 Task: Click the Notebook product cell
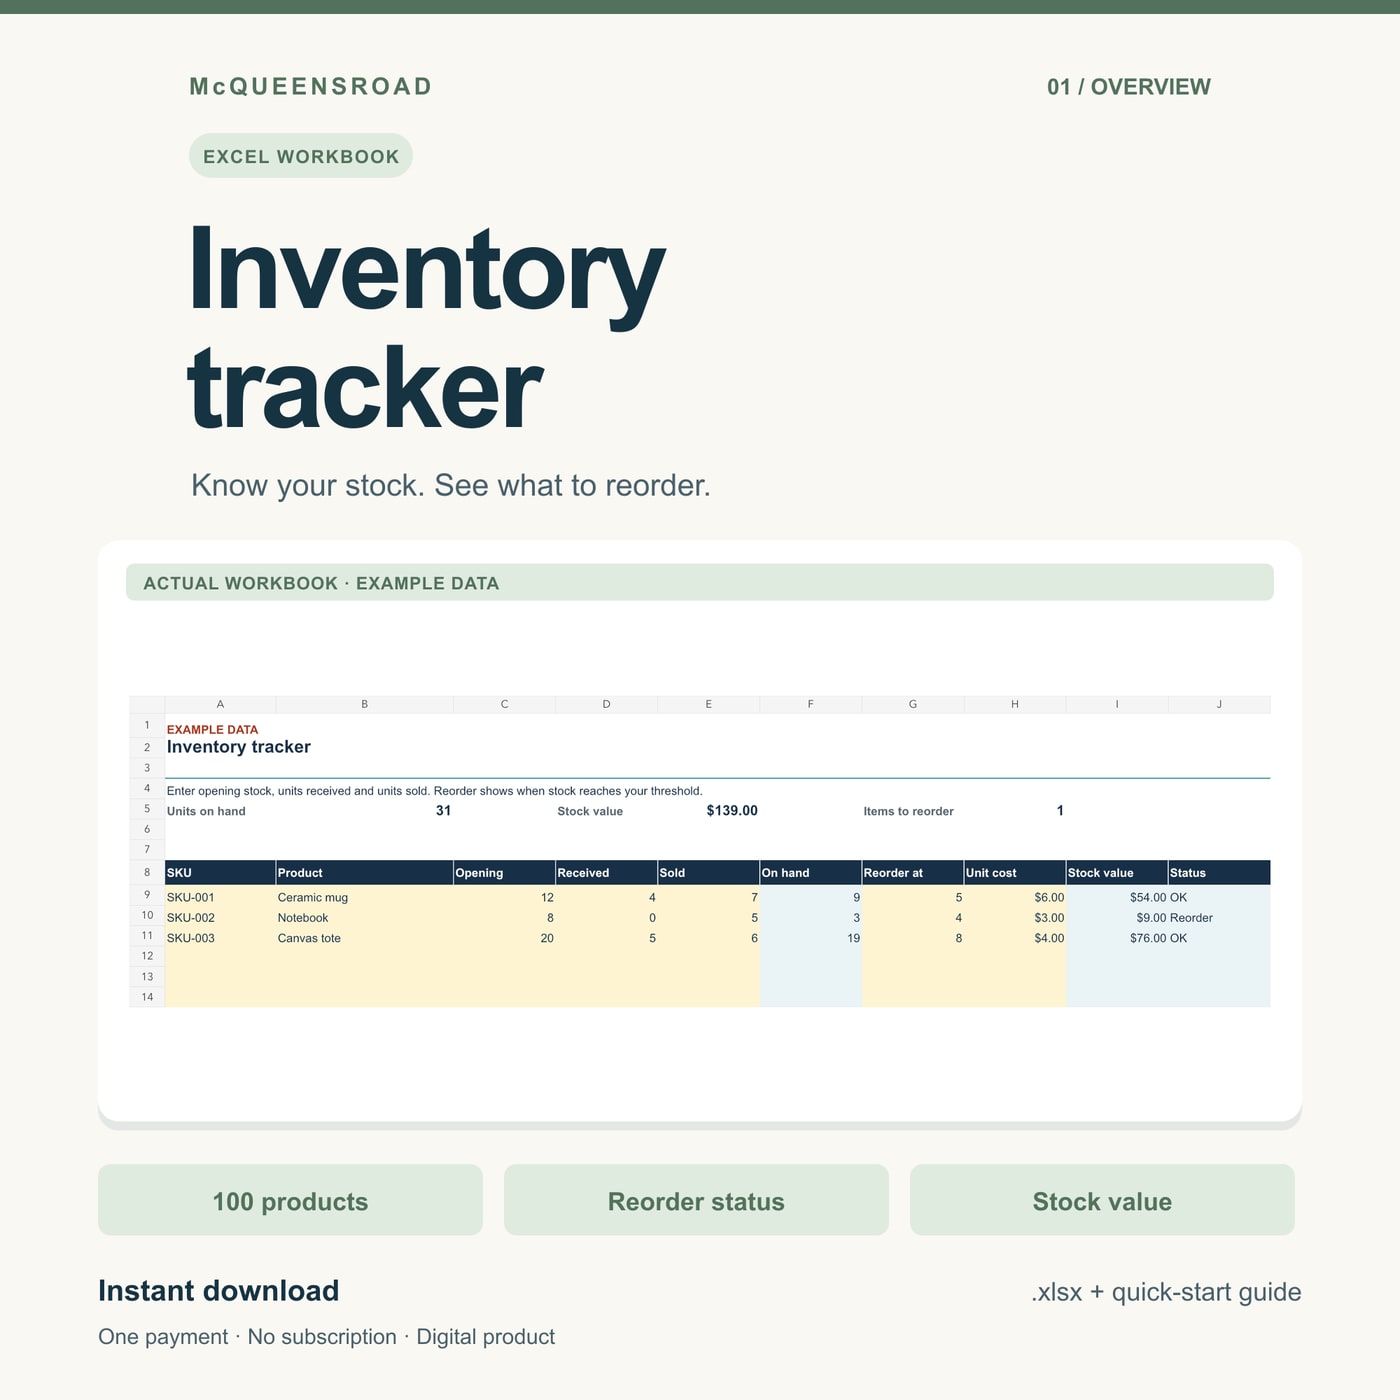(365, 918)
